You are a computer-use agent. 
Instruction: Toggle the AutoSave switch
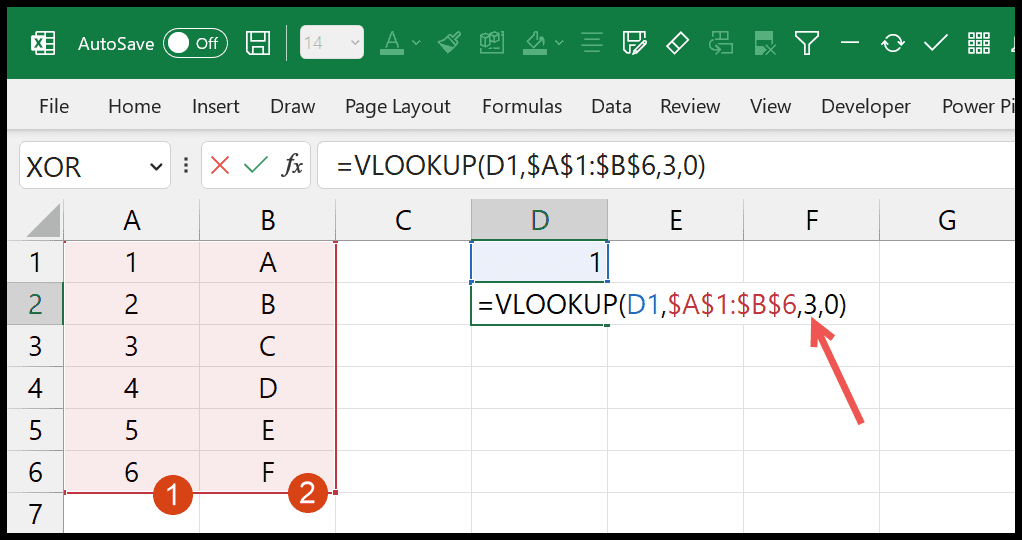[x=195, y=44]
